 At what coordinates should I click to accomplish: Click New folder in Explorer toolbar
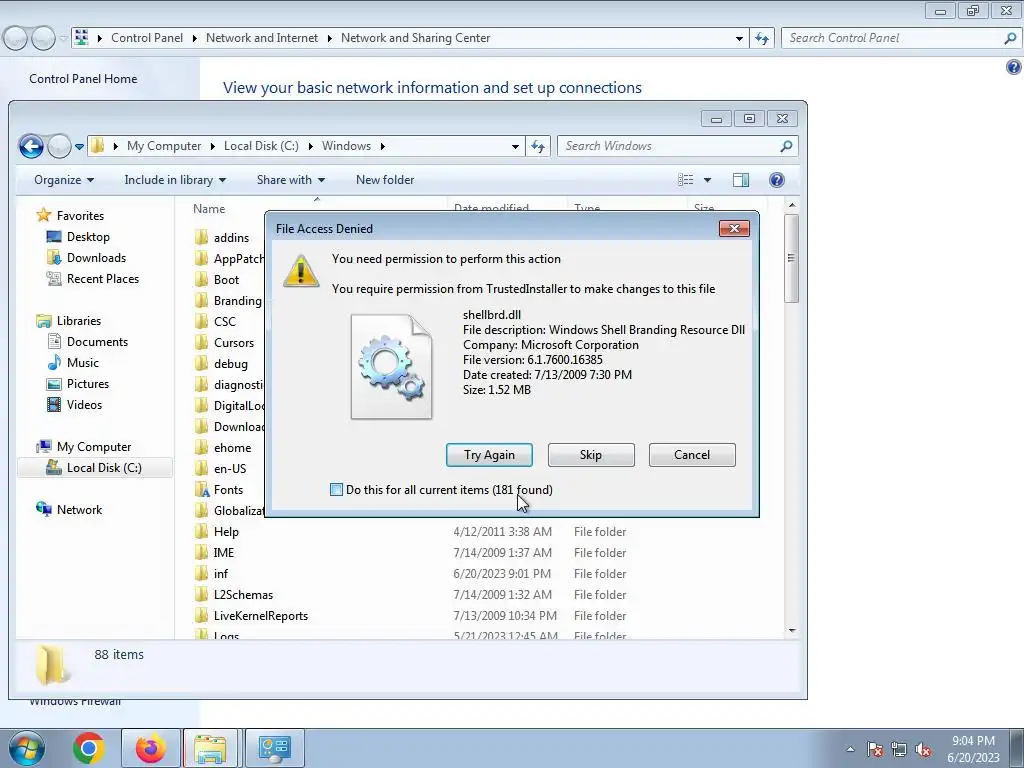(385, 180)
